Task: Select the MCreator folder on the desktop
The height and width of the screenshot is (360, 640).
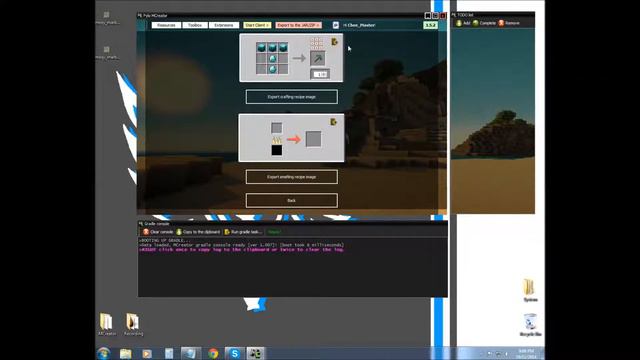Action: pyautogui.click(x=107, y=324)
